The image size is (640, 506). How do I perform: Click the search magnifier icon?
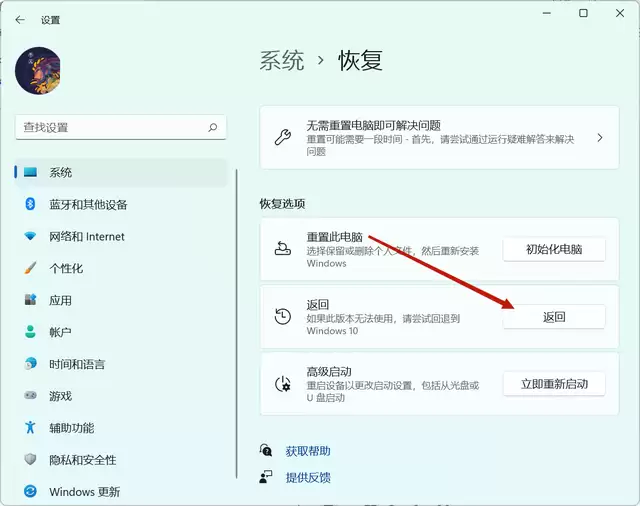click(x=212, y=128)
